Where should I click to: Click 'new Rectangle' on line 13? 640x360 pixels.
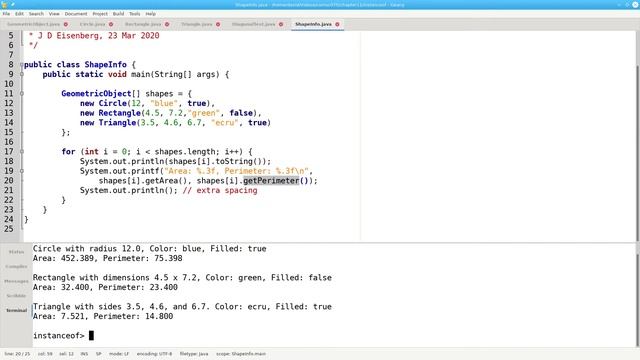pyautogui.click(x=110, y=113)
